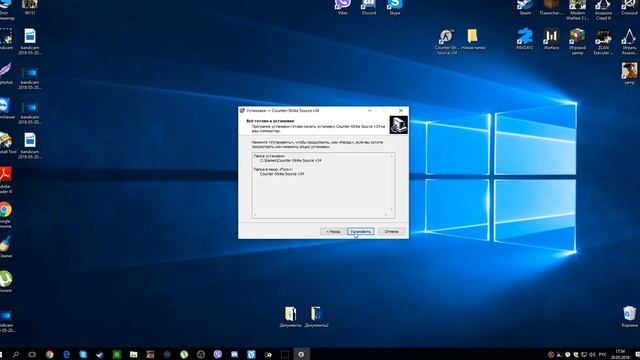Select the Discord desktop shortcut
640x360 pixels.
(x=369, y=7)
